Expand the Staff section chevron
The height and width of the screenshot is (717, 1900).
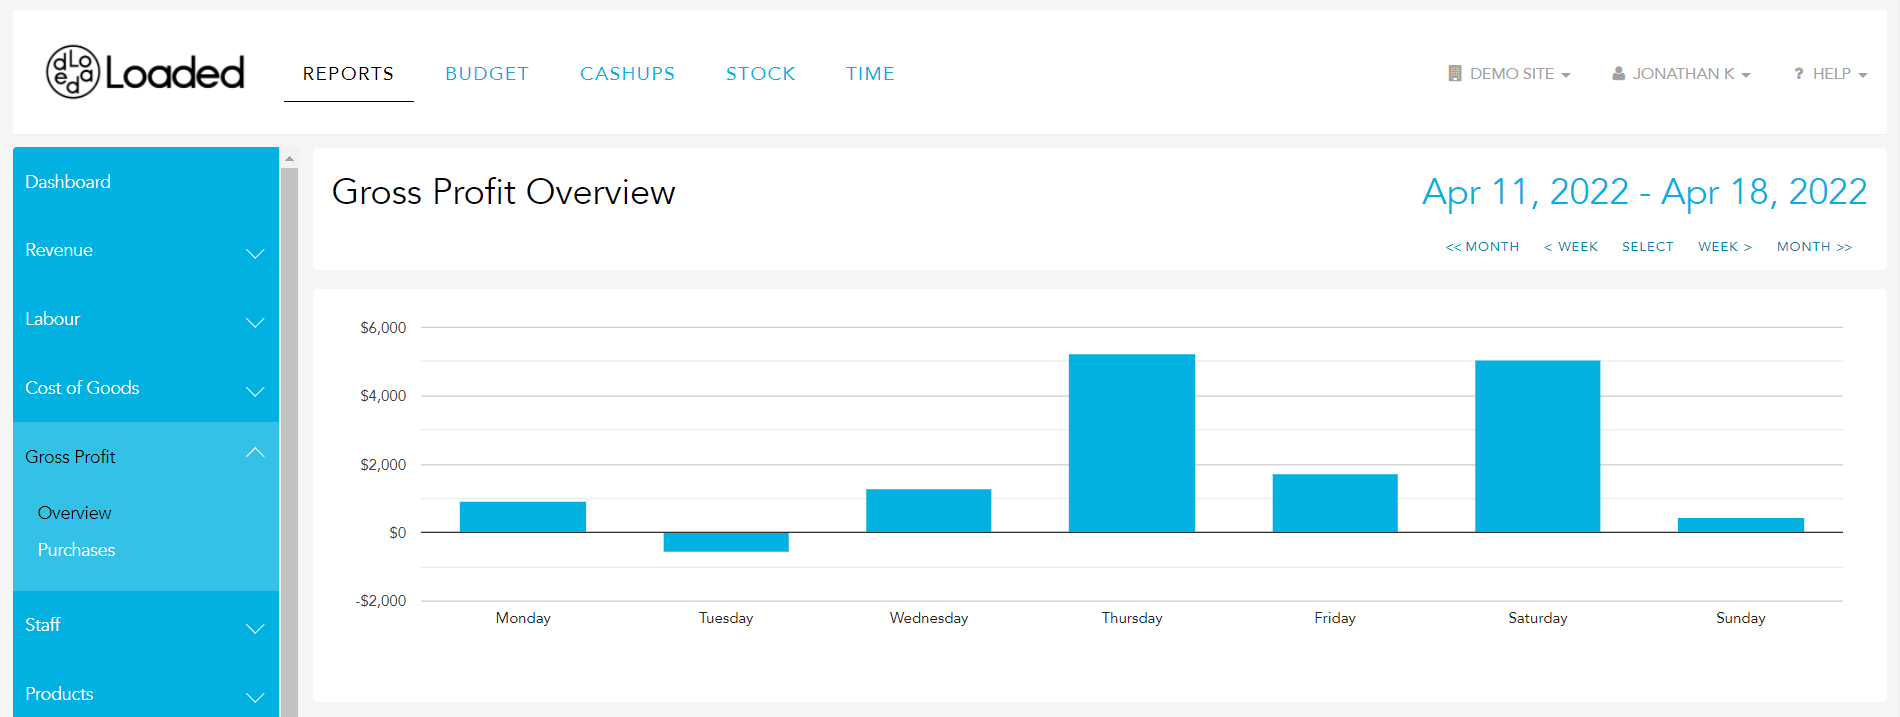[x=255, y=628]
